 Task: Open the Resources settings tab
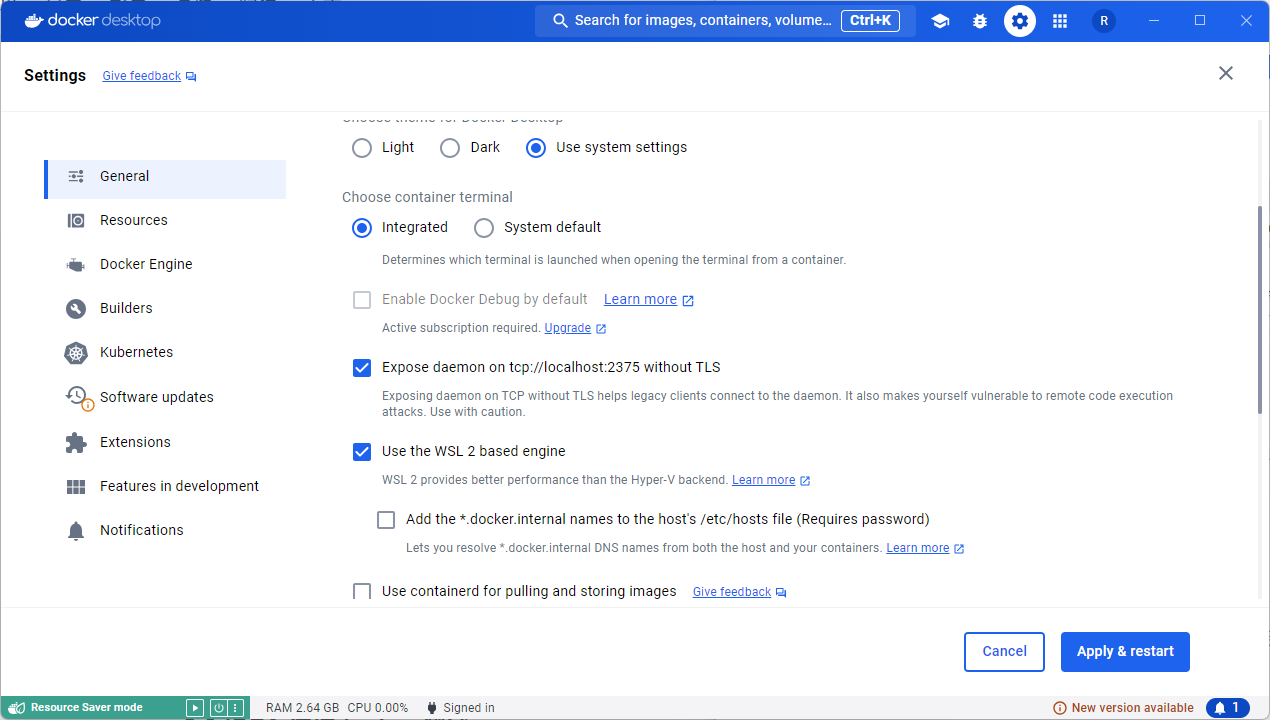[x=166, y=220]
